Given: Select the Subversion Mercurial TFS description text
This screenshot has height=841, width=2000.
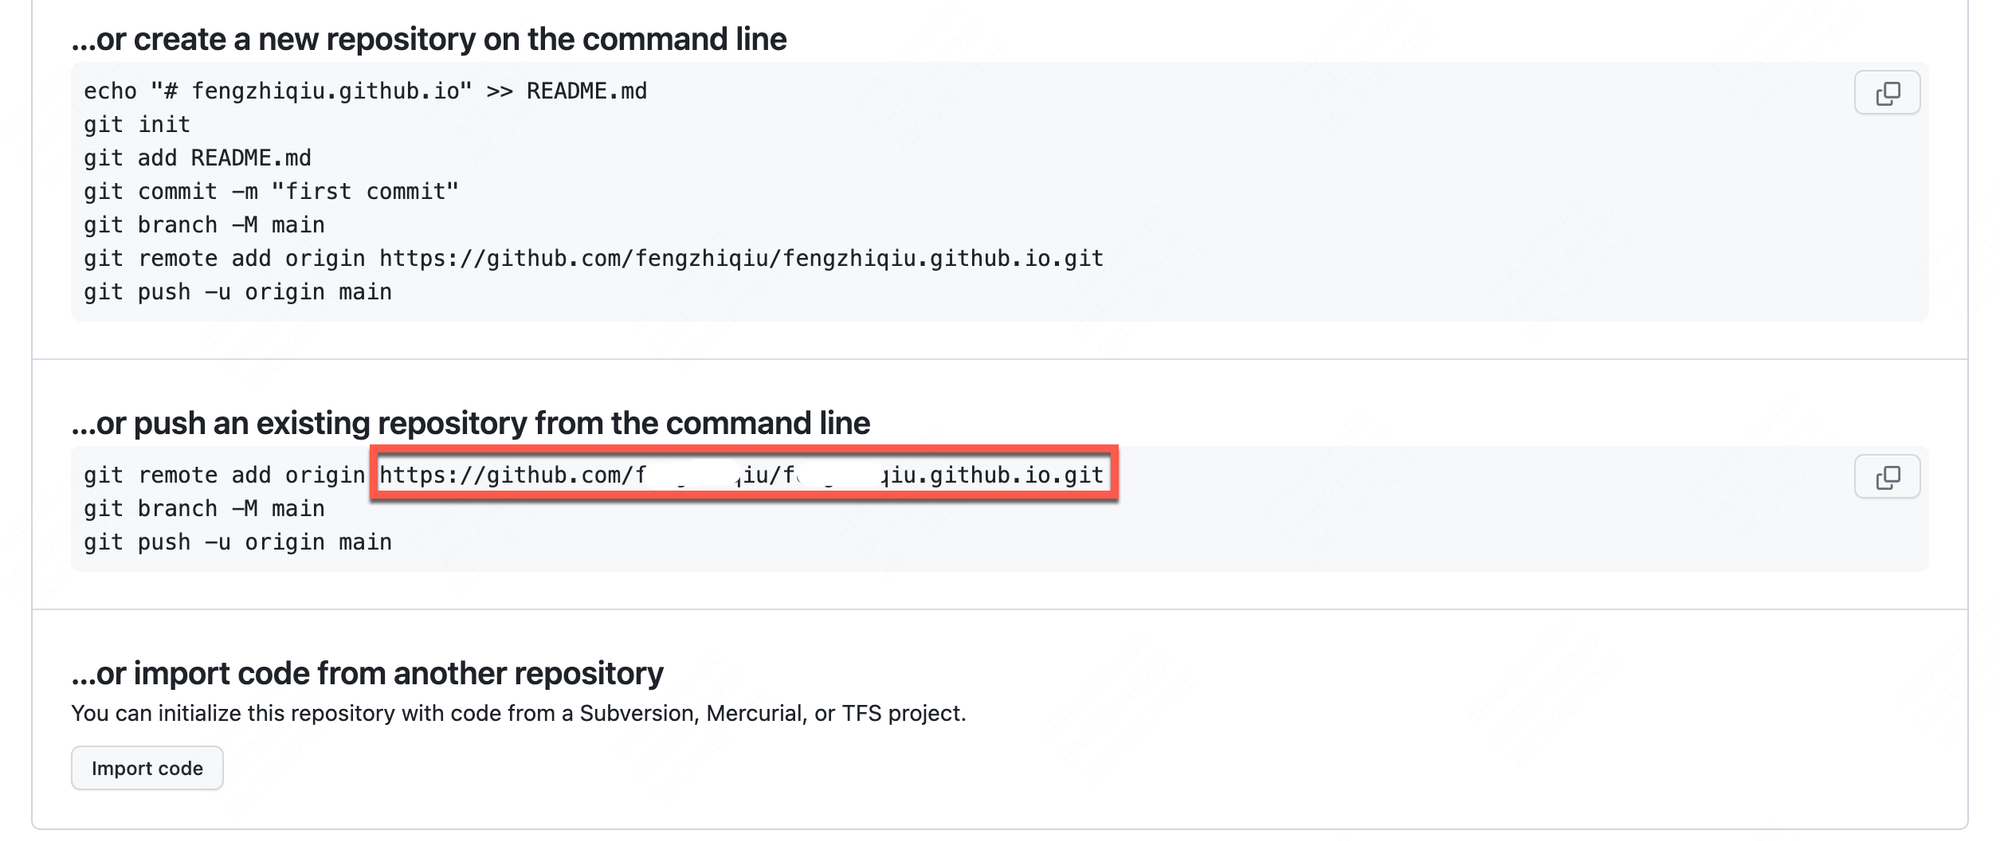Looking at the screenshot, I should pyautogui.click(x=519, y=713).
